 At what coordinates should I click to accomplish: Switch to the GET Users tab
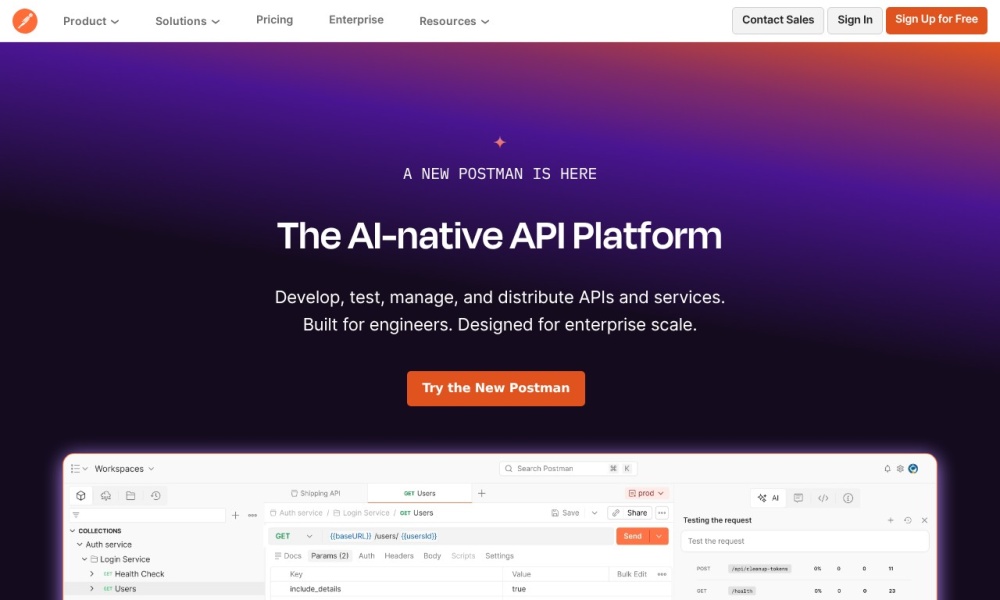point(420,494)
